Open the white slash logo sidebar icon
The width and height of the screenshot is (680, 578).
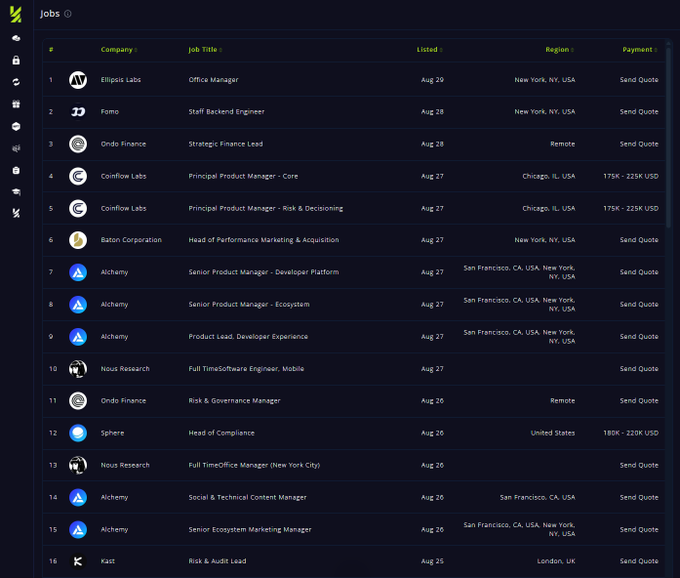[16, 213]
